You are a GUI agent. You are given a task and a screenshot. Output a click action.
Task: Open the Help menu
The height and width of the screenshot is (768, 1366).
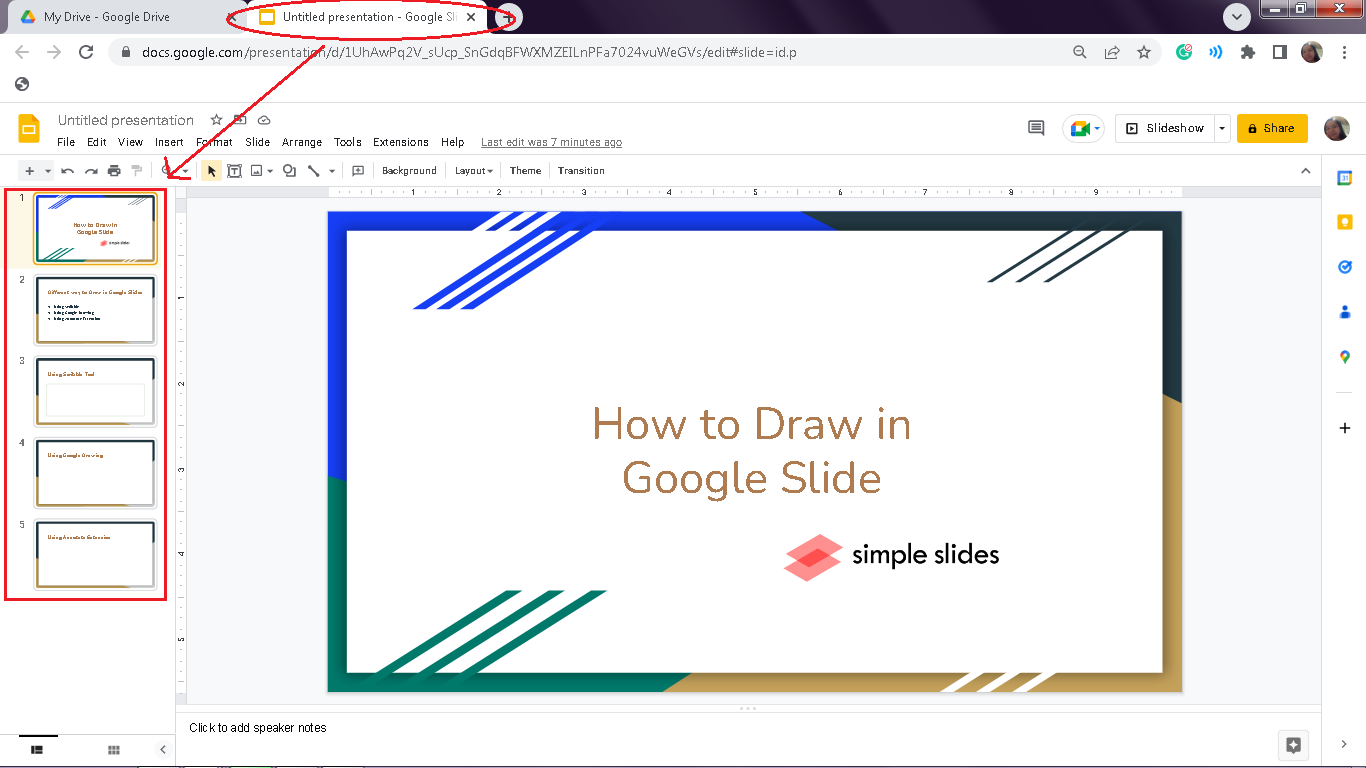coord(453,142)
